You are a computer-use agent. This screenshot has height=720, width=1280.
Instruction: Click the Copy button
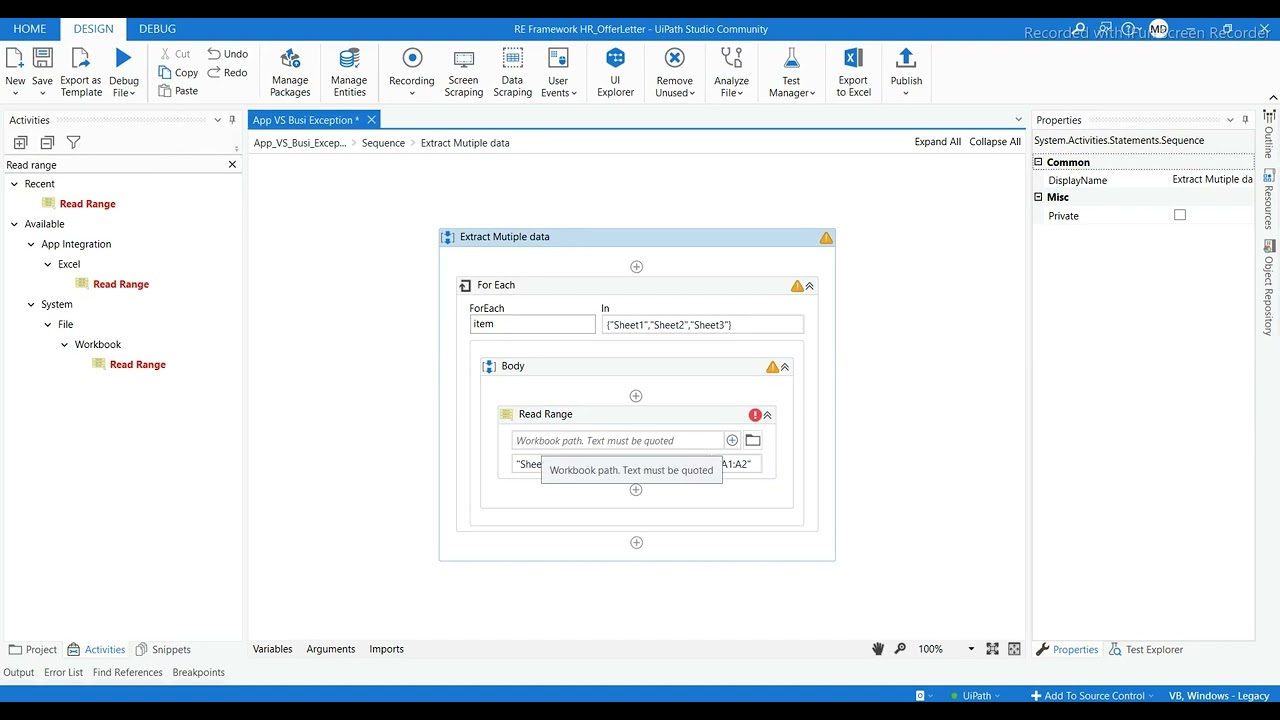tap(178, 72)
